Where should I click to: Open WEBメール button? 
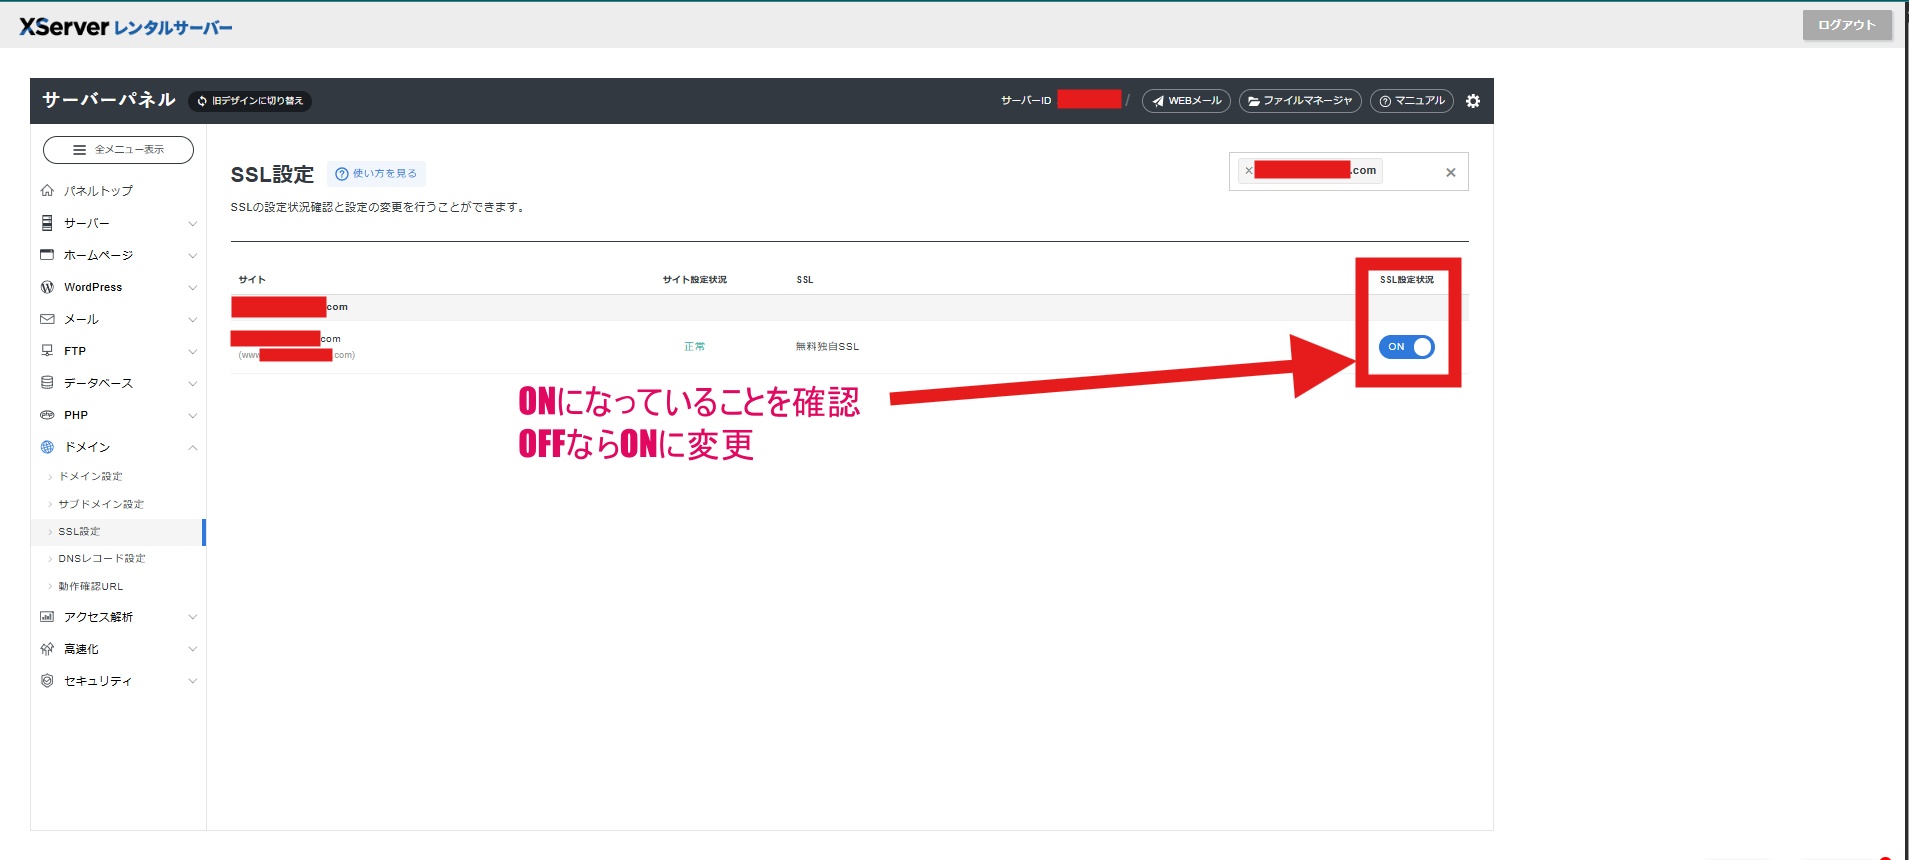pos(1186,101)
